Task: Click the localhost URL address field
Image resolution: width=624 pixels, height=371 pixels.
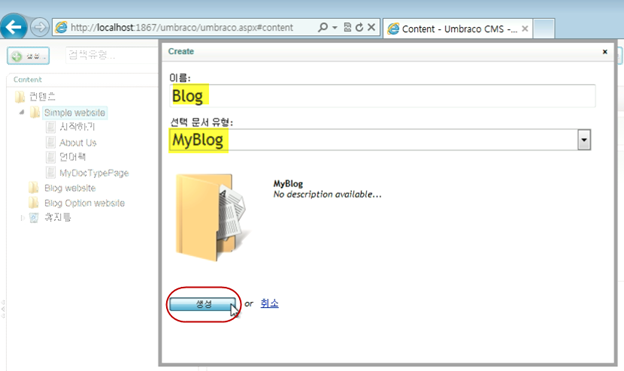Action: pyautogui.click(x=182, y=27)
